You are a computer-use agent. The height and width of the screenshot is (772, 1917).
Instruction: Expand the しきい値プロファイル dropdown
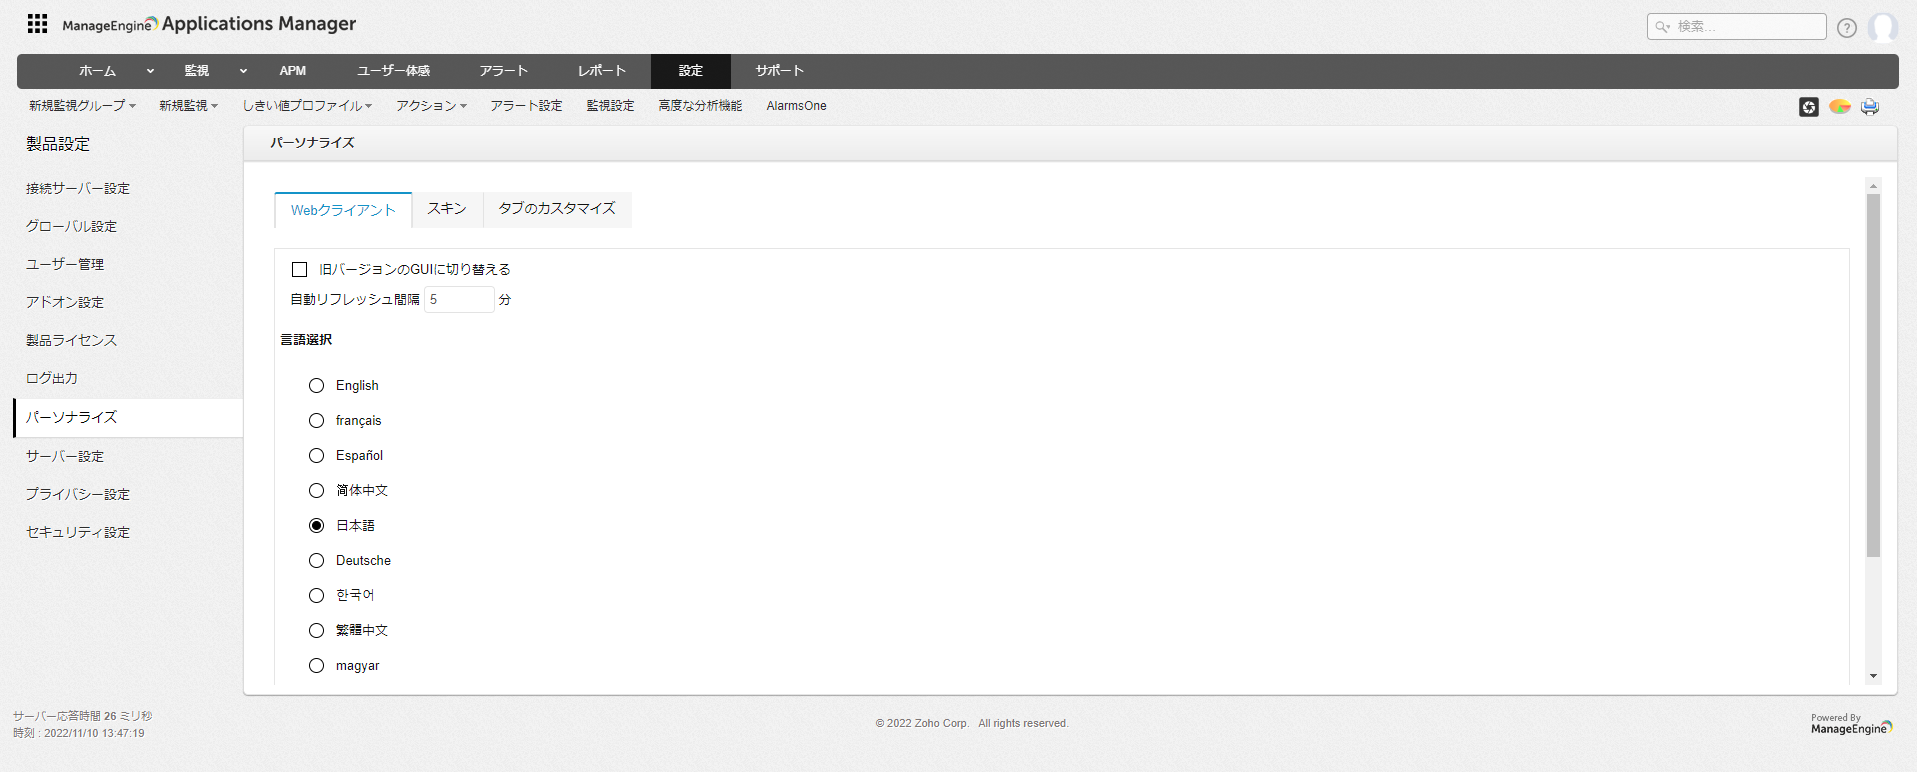pos(307,106)
